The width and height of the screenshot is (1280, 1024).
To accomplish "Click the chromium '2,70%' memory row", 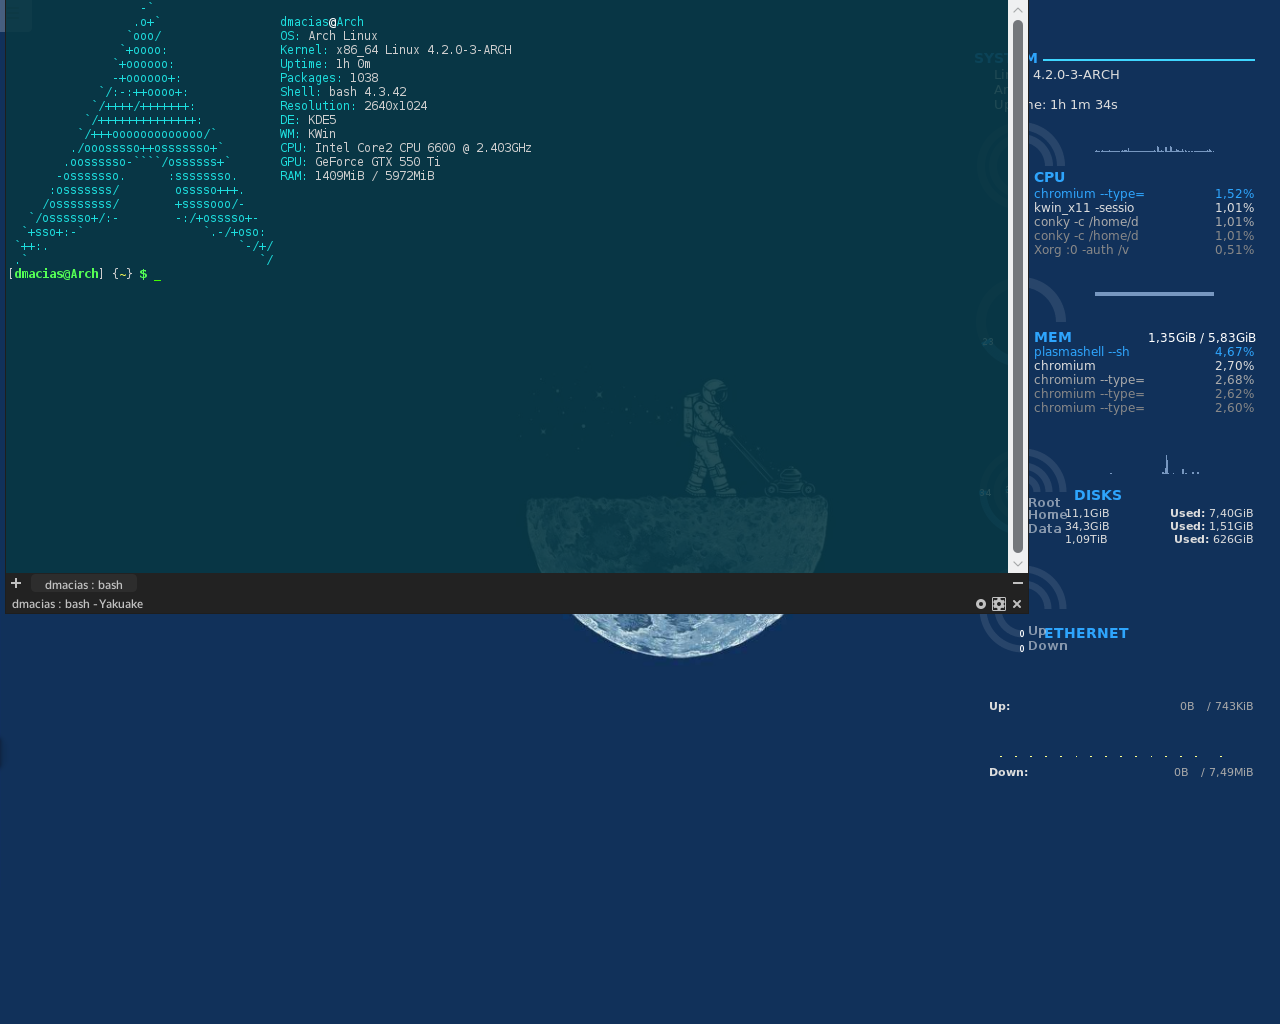I will pyautogui.click(x=1144, y=366).
